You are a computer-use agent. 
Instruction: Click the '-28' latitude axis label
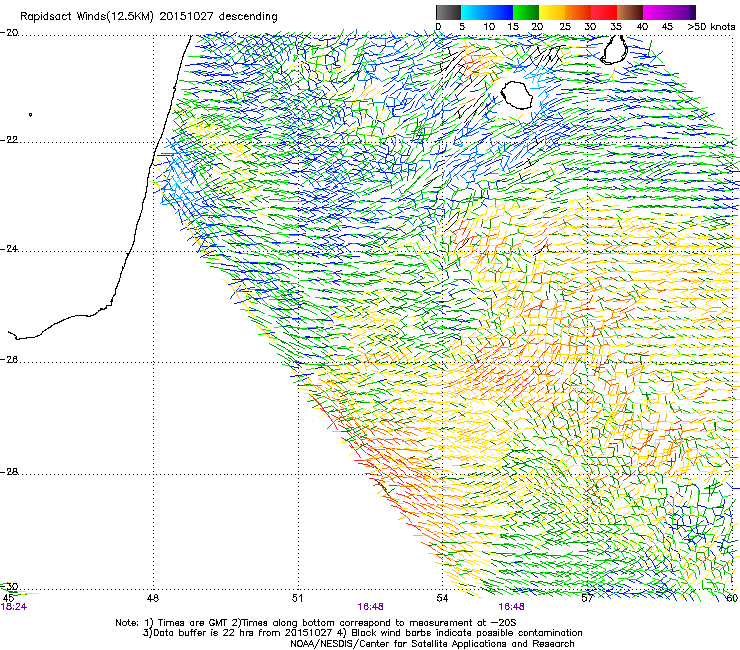click(x=9, y=472)
